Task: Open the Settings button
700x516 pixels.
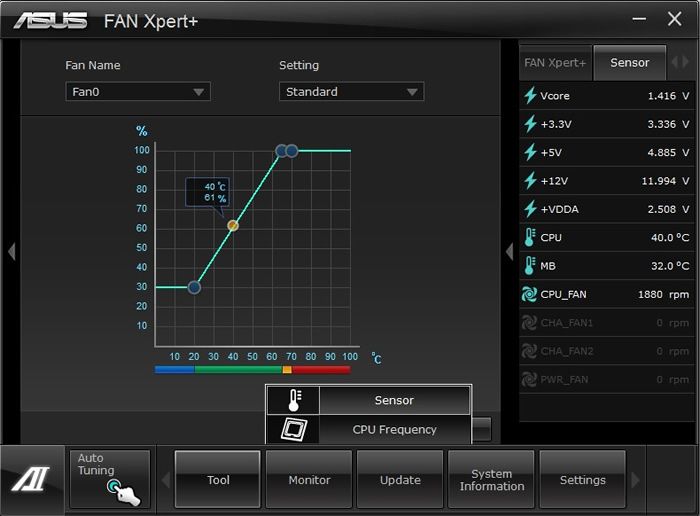Action: click(583, 479)
